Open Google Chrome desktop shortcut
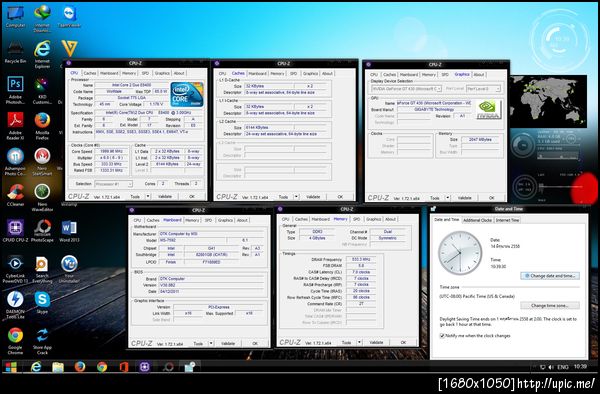Screen dimensions: 600x394 point(15,341)
